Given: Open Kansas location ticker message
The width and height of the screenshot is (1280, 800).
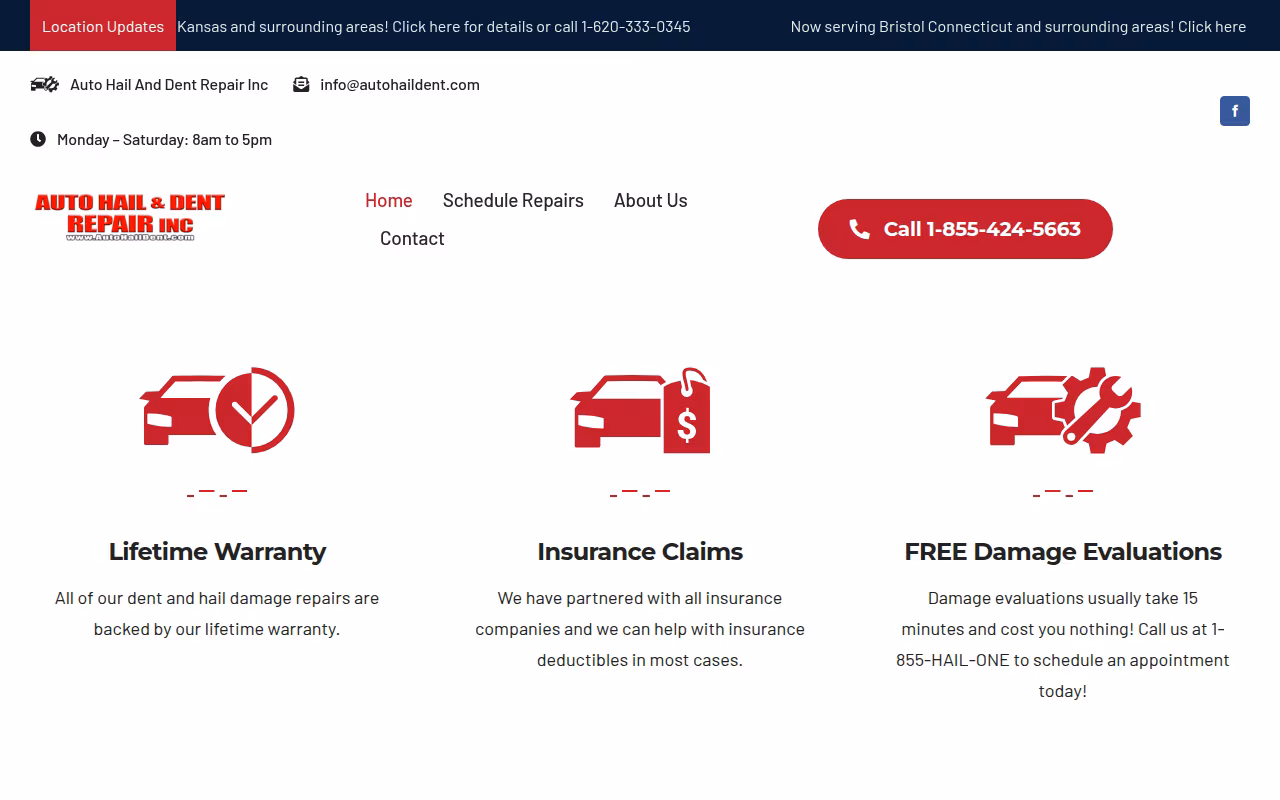Looking at the screenshot, I should point(434,26).
